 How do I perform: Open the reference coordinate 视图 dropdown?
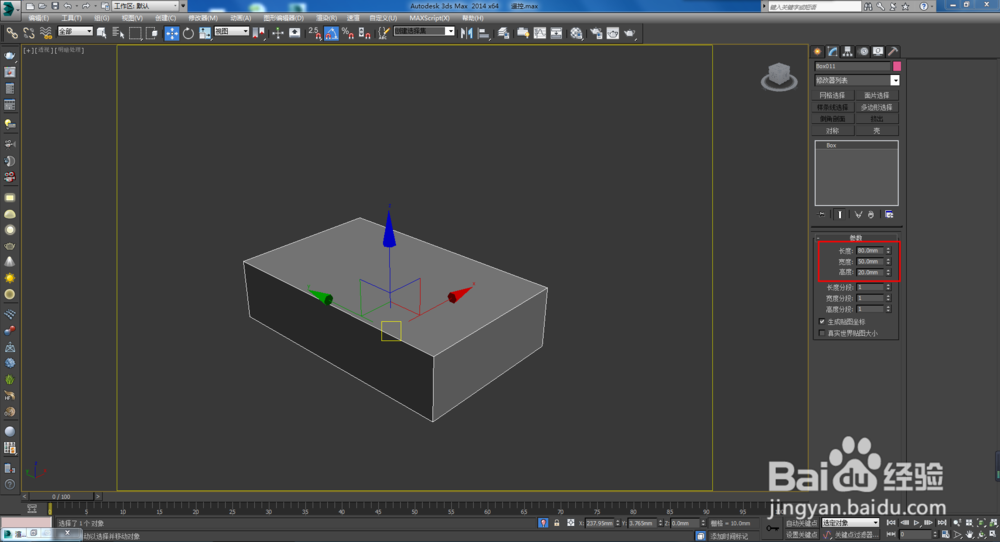232,31
